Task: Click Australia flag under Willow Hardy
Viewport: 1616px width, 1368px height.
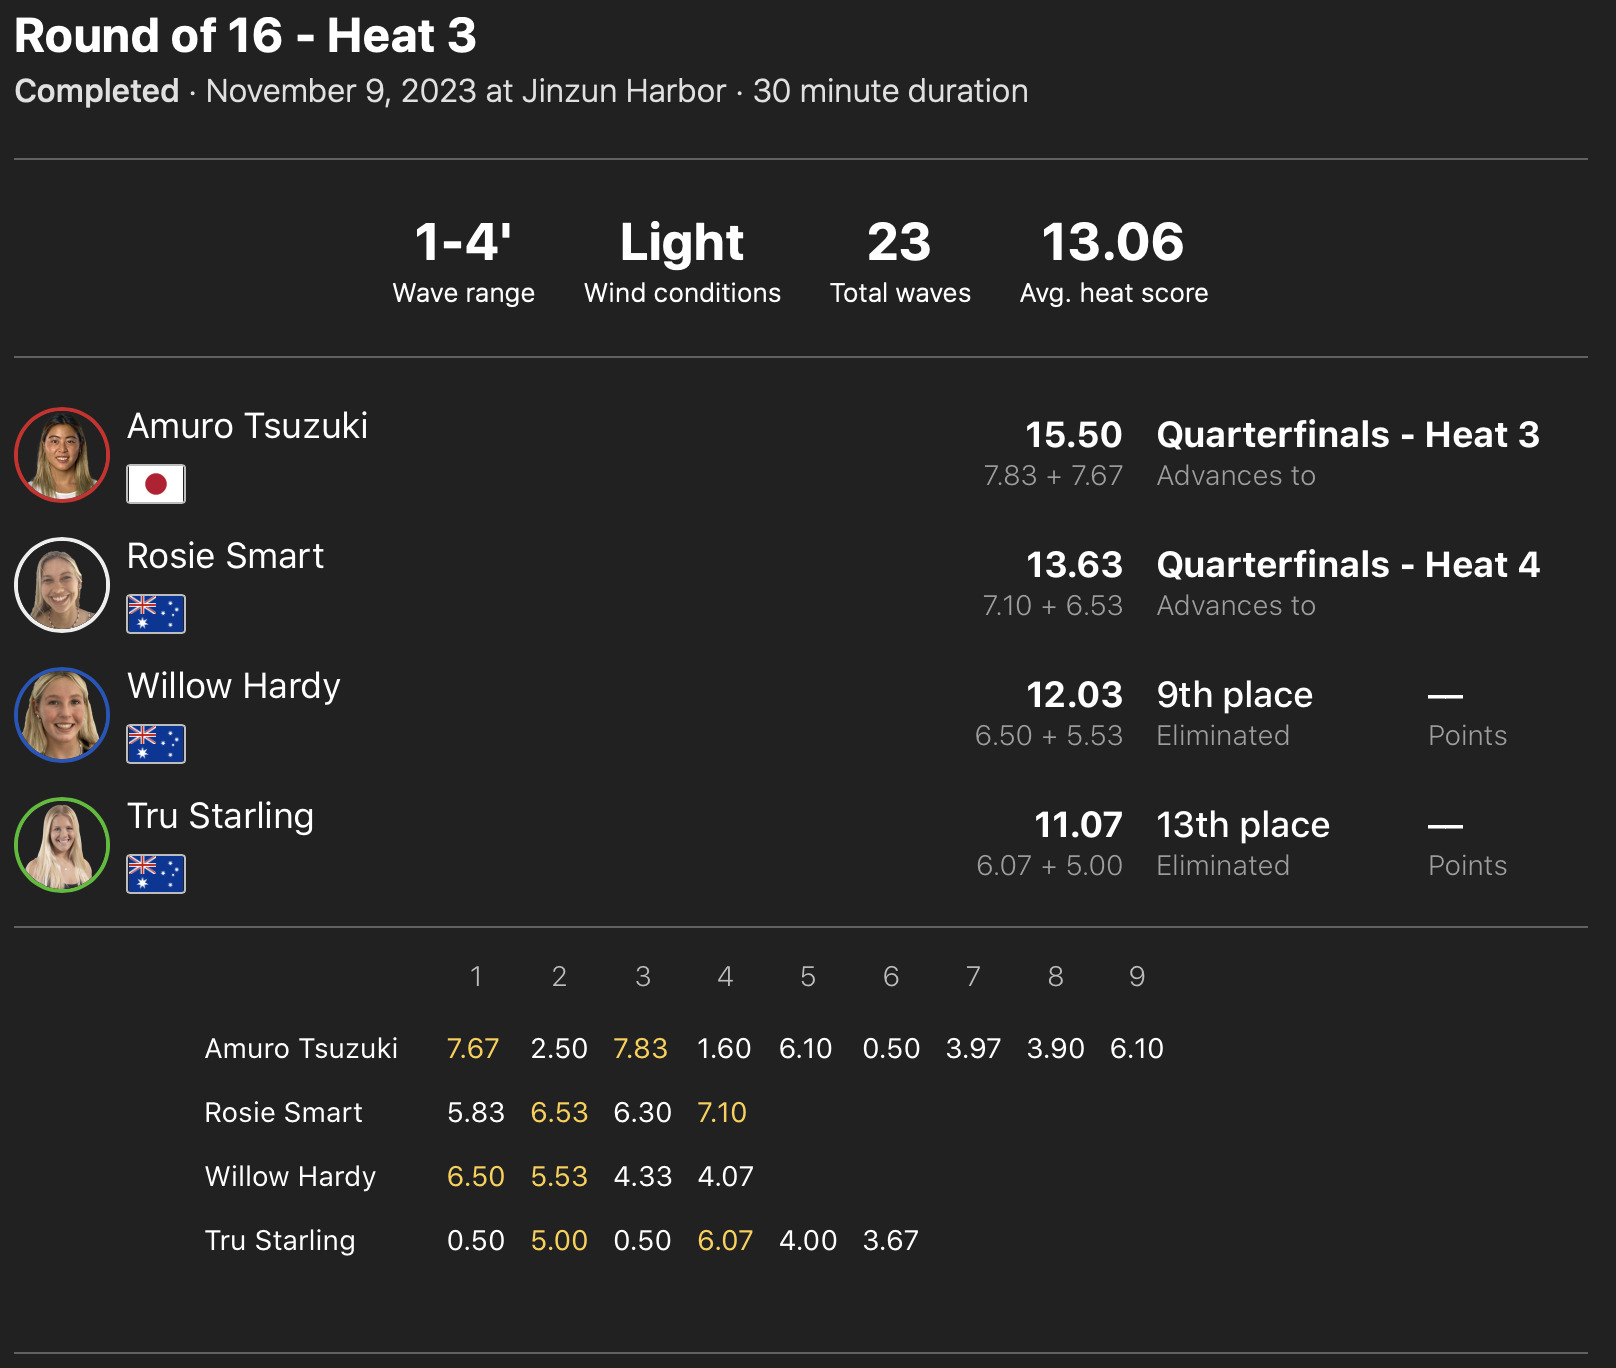Action: point(156,744)
